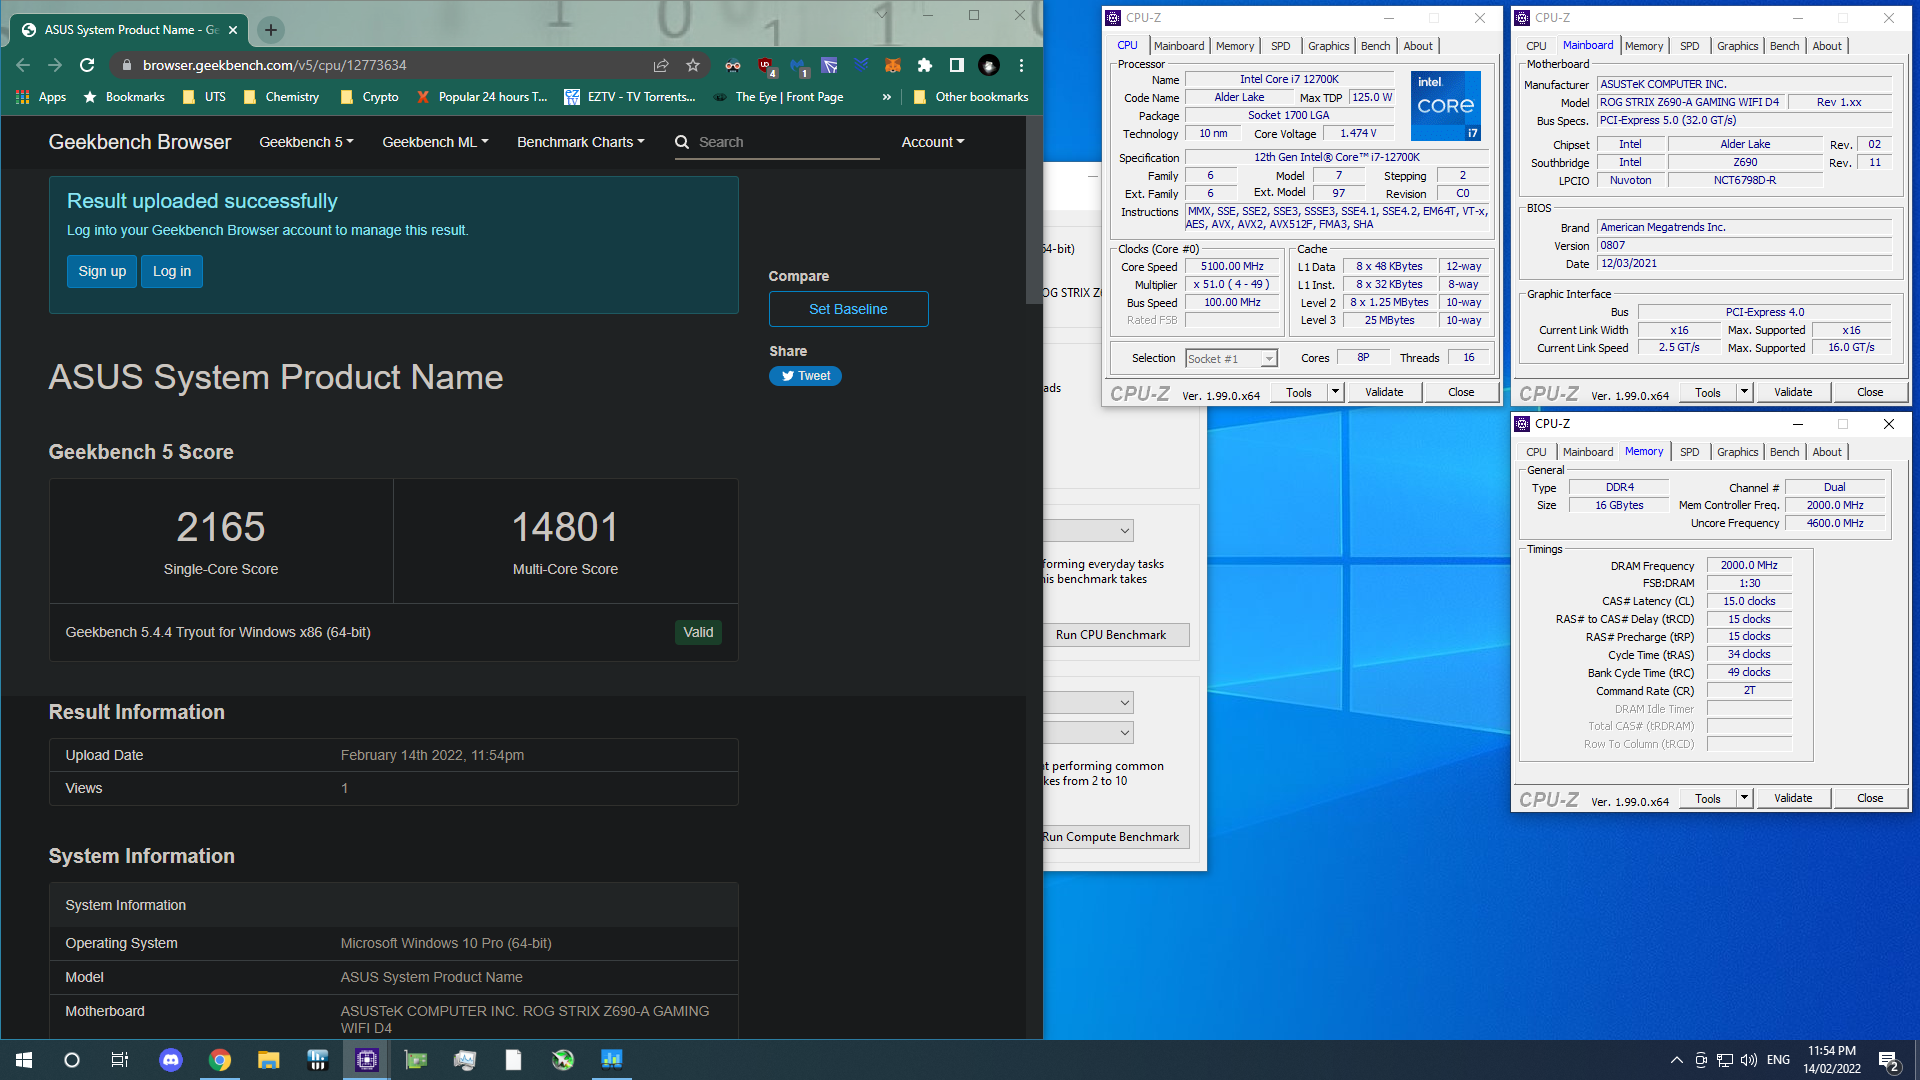
Task: Open the EZTV - TV Torrents bookmark
Action: [630, 97]
